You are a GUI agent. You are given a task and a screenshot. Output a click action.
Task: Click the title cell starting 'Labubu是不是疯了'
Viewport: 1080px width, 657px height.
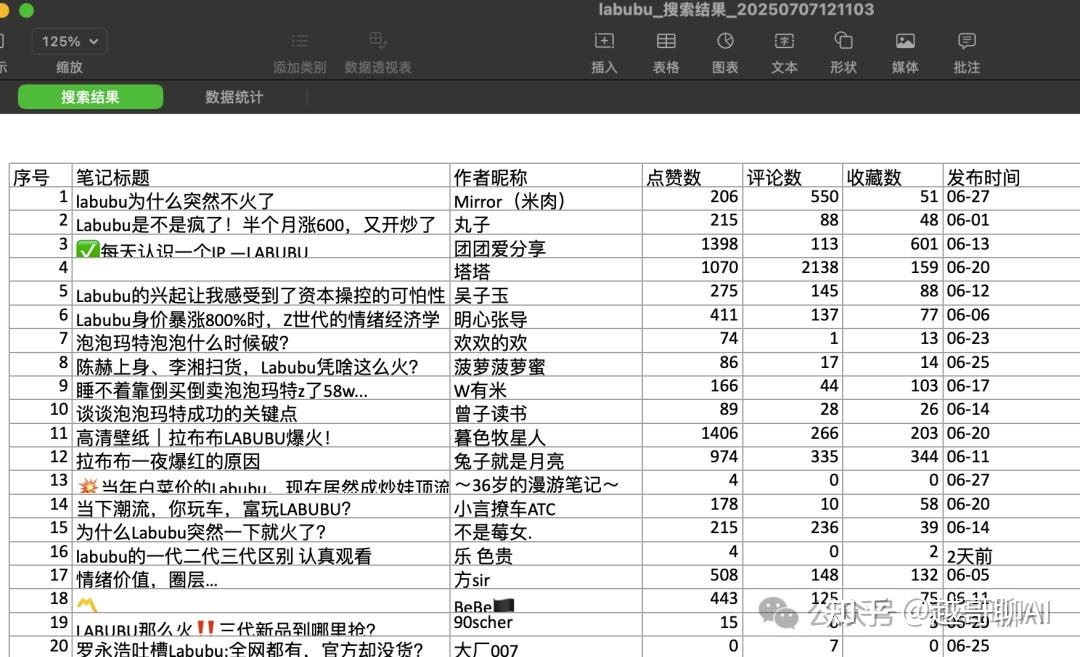(260, 223)
